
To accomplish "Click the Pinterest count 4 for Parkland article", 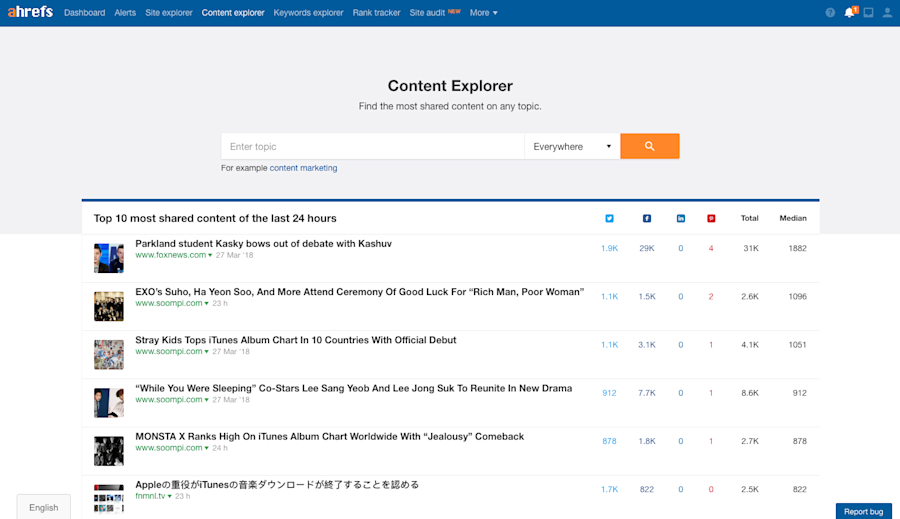I will (711, 249).
